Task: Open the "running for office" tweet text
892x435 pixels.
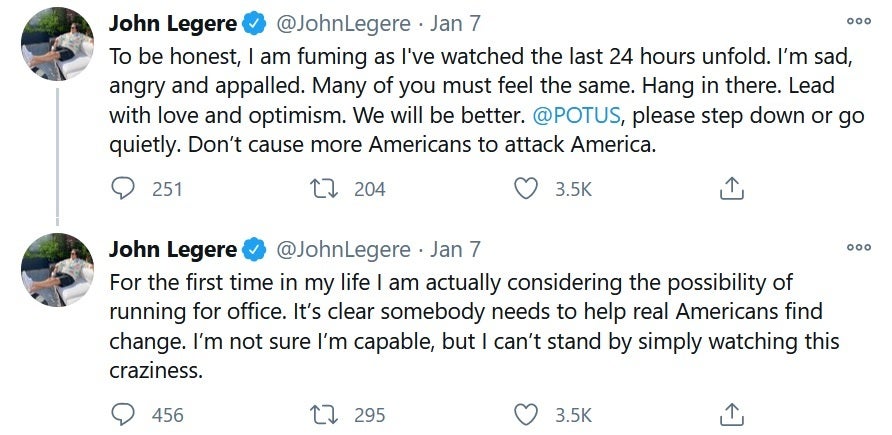Action: click(x=470, y=314)
